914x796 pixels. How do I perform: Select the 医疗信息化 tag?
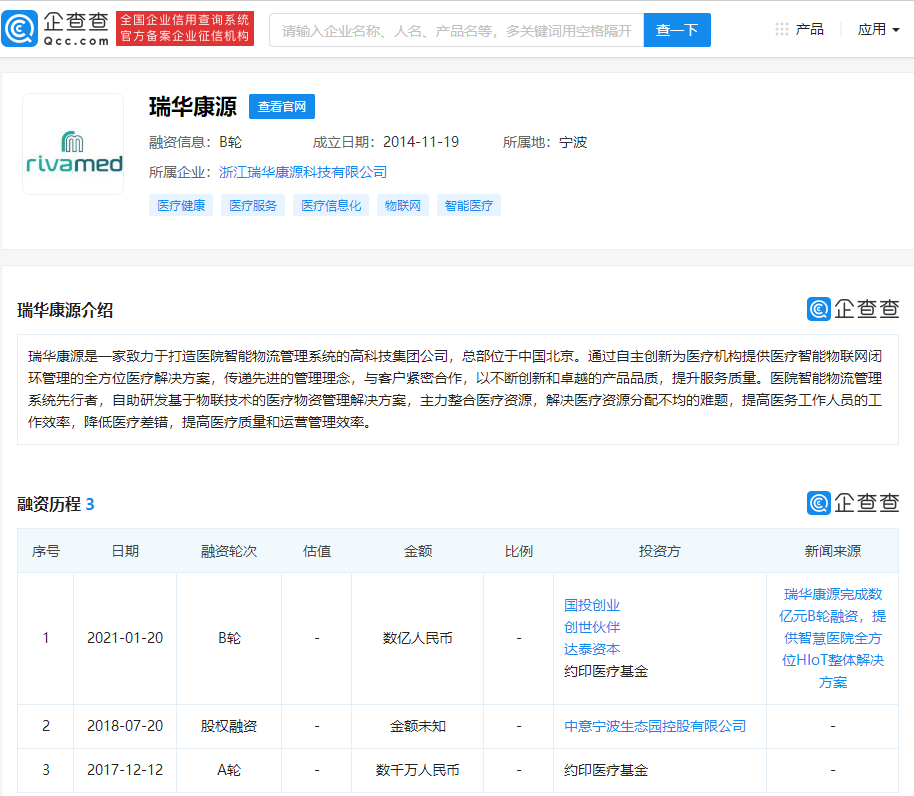331,206
